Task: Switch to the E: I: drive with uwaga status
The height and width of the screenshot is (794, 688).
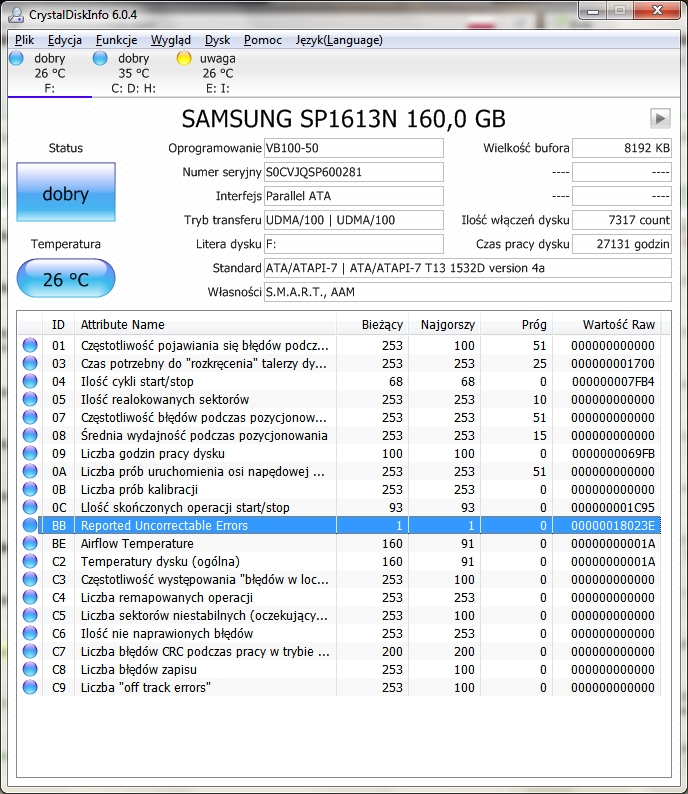Action: (x=218, y=73)
